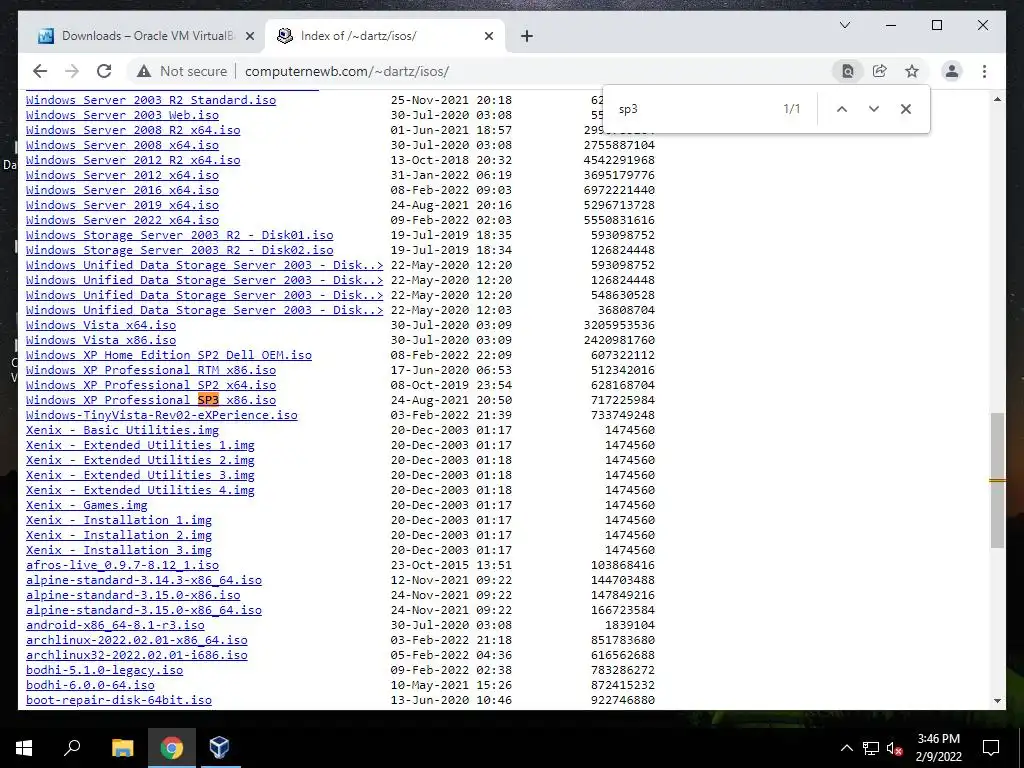The height and width of the screenshot is (768, 1024).
Task: Download archlinux-2022.02.01-x86_64.iso
Action: coord(136,641)
